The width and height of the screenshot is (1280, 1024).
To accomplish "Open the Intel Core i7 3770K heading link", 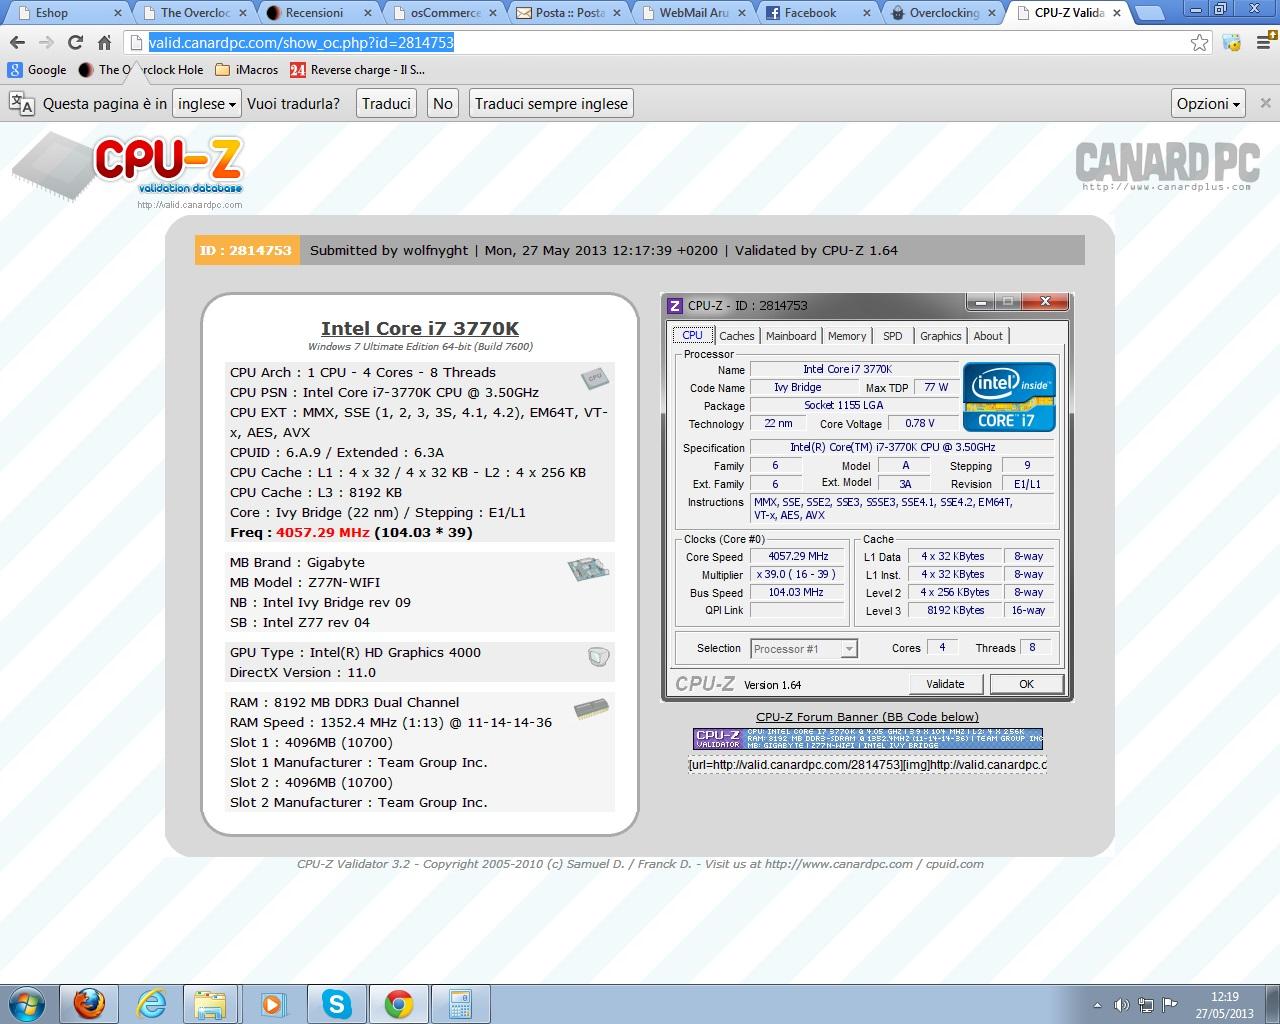I will click(420, 328).
